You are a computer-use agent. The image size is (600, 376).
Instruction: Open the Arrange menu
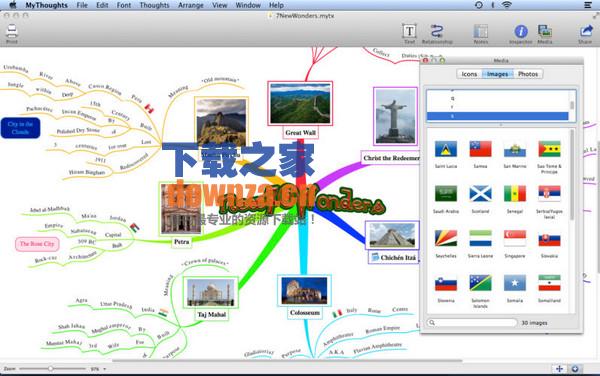point(191,5)
